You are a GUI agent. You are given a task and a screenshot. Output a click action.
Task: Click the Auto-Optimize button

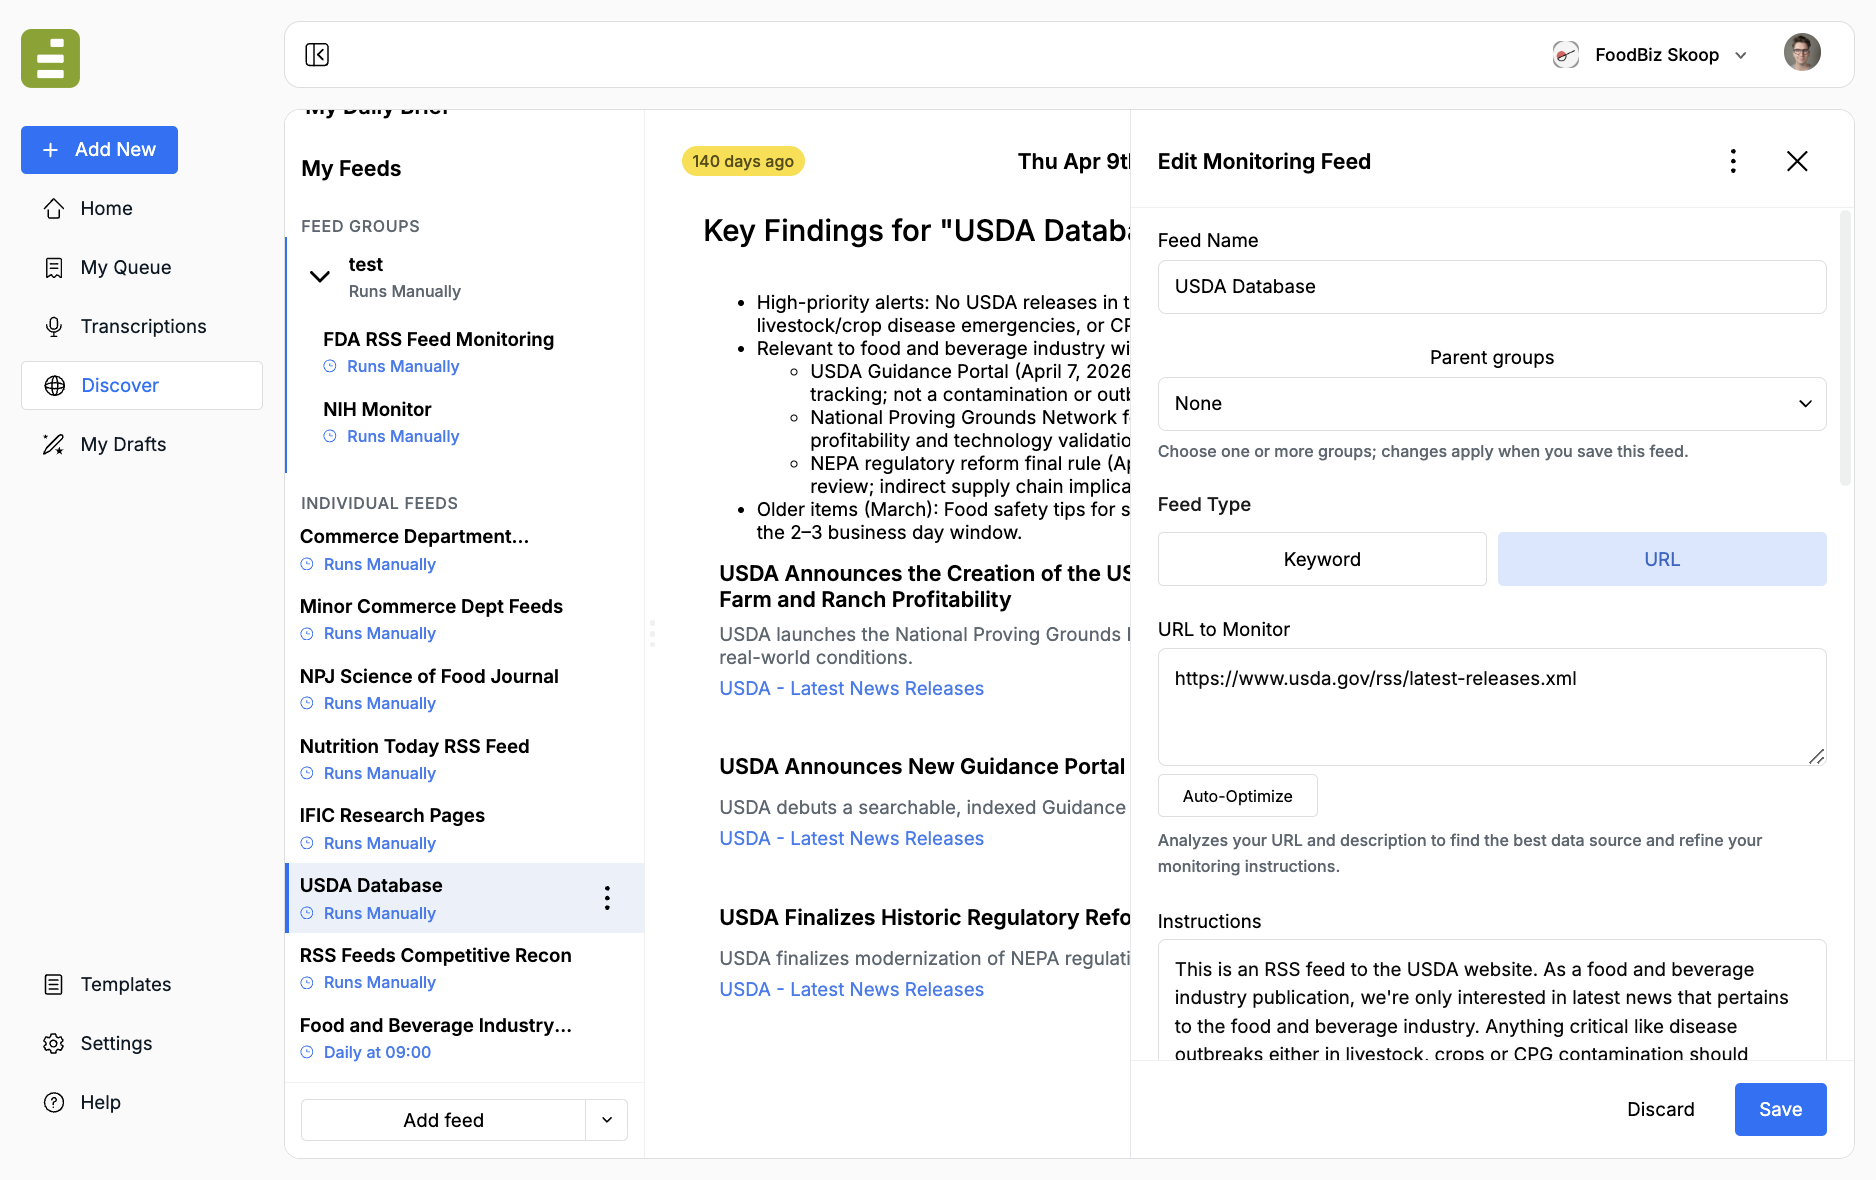point(1238,796)
